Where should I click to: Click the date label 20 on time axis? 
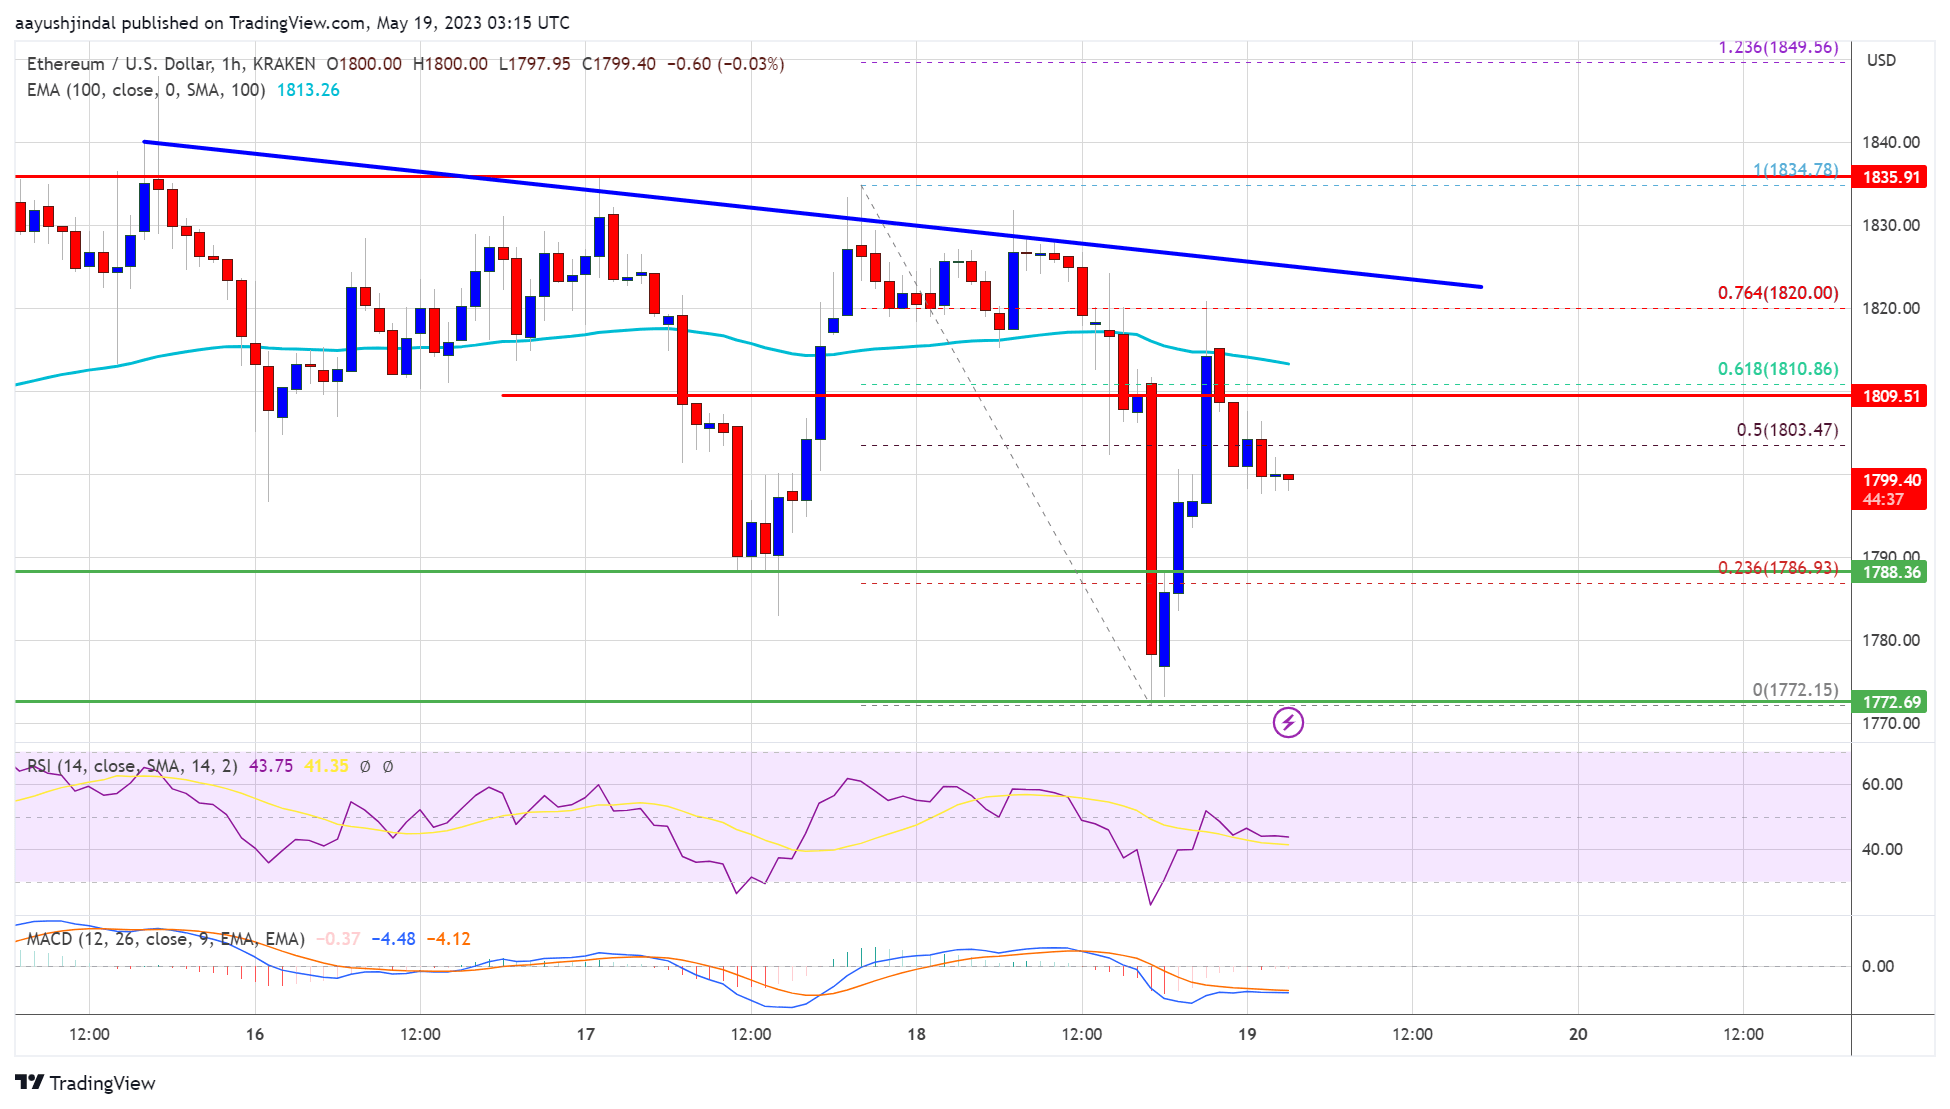1578,1034
